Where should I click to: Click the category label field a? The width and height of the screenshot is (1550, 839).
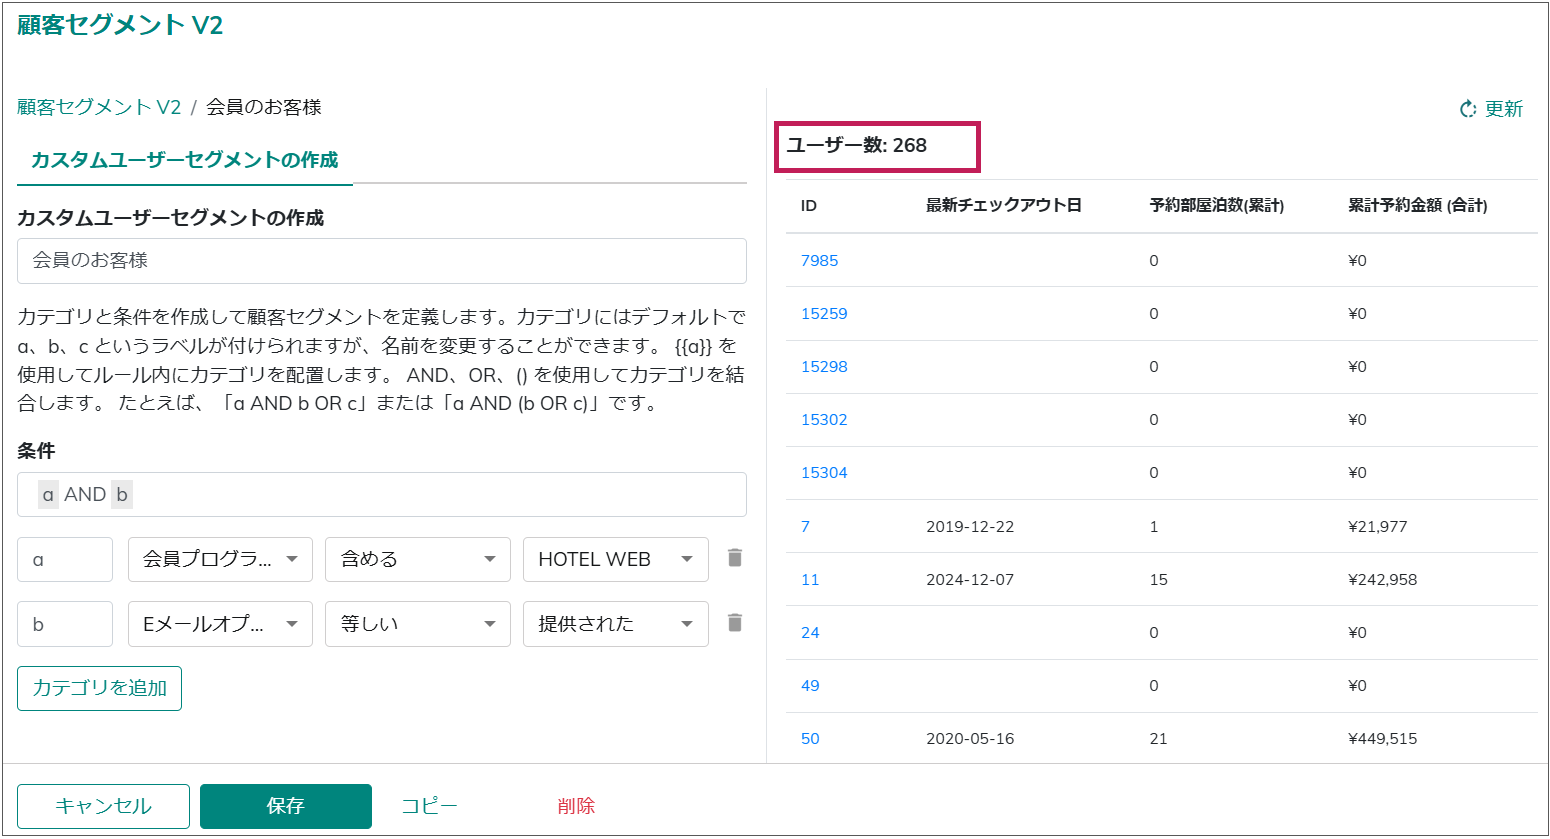[65, 559]
